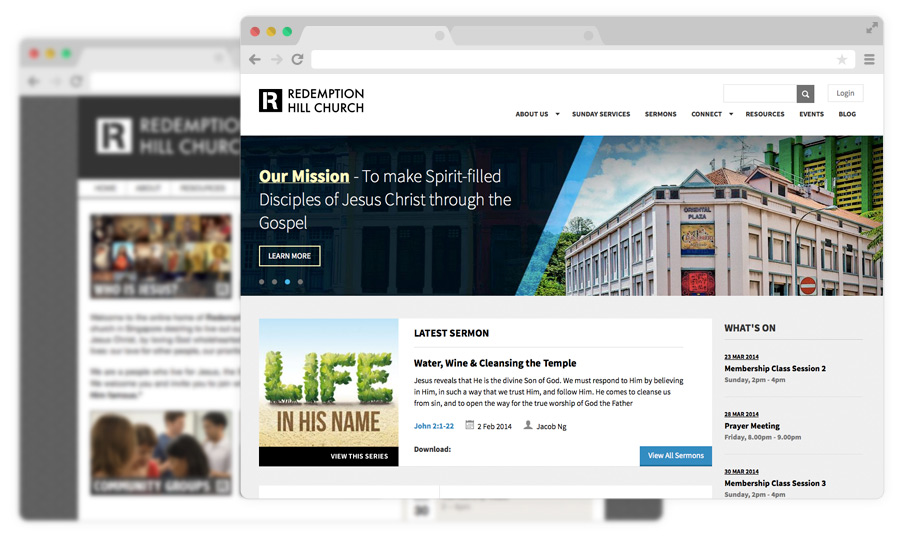This screenshot has height=559, width=905.
Task: Open the Connect menu item
Action: [x=706, y=114]
